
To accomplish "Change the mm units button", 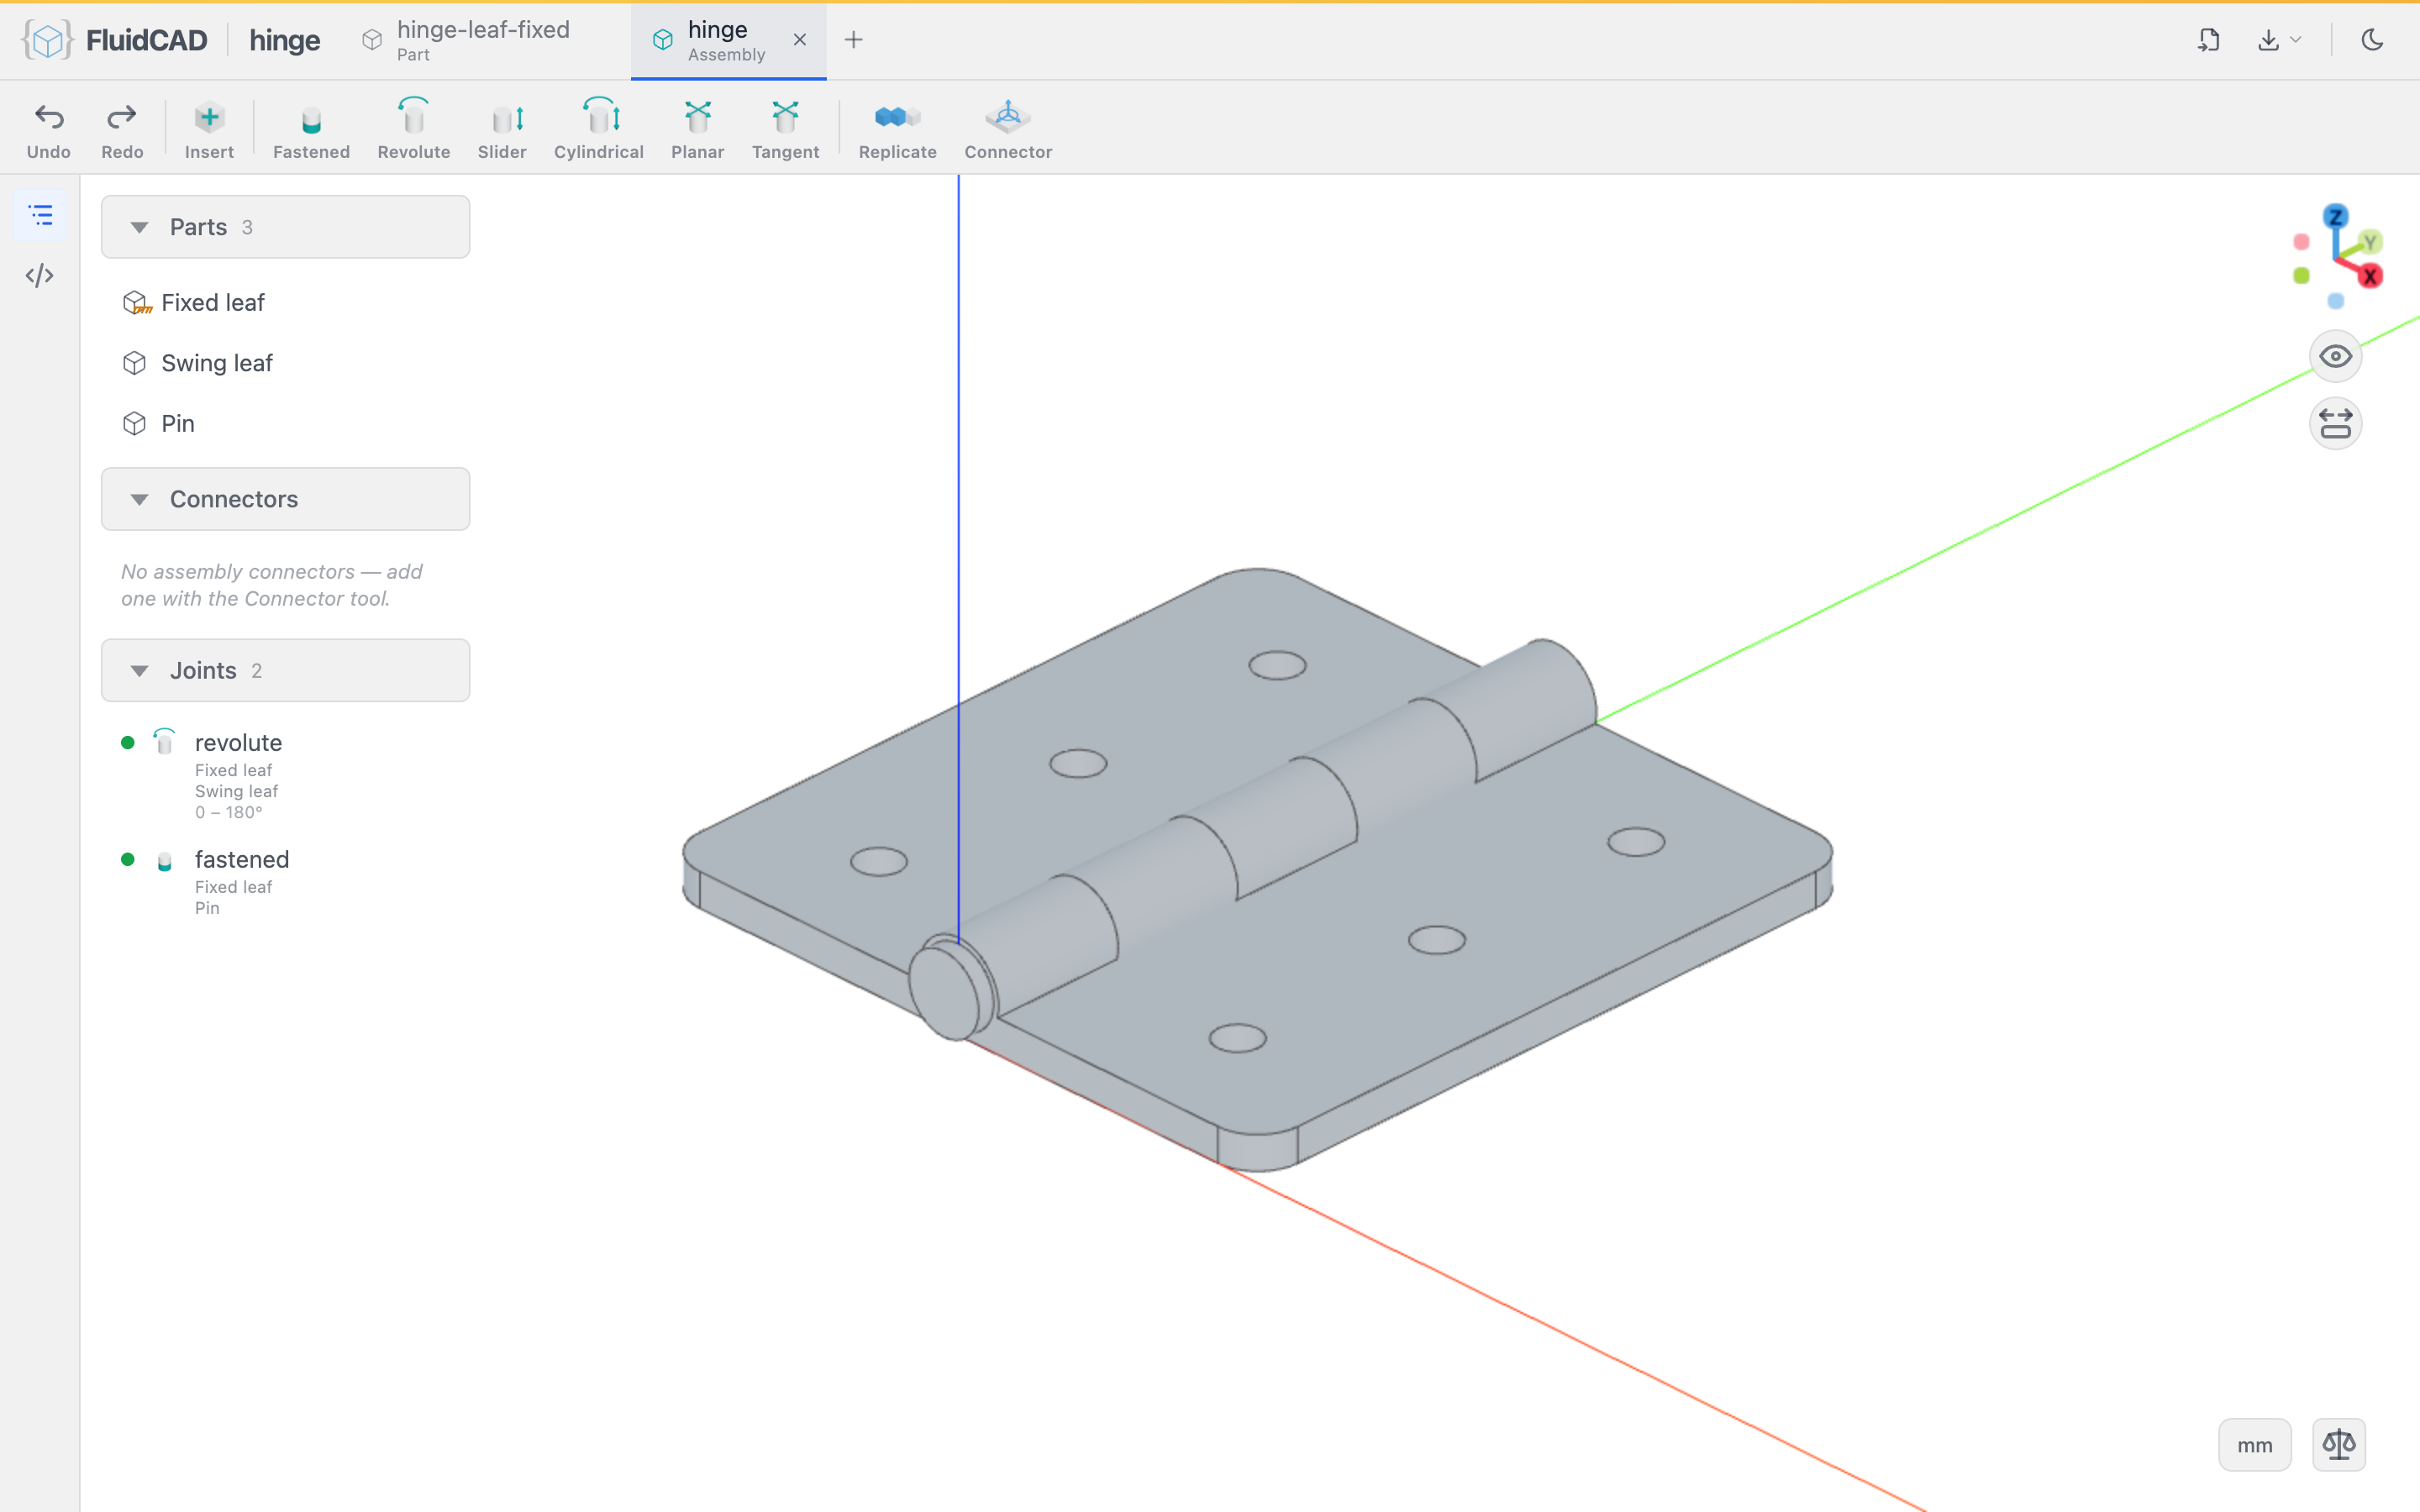I will (x=2254, y=1444).
